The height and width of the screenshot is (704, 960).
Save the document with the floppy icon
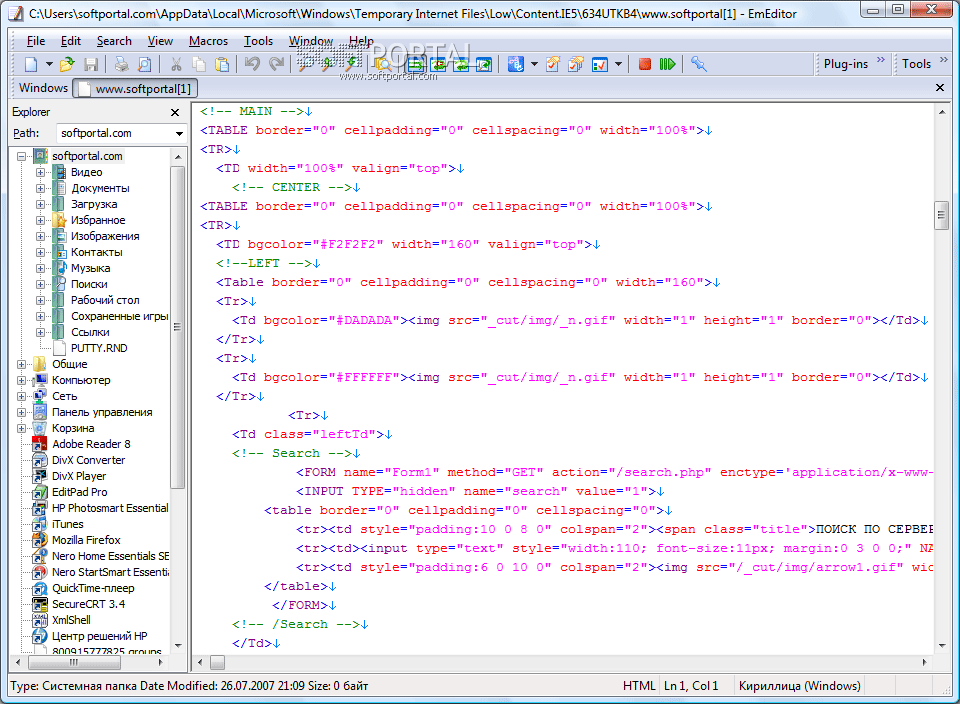point(91,64)
